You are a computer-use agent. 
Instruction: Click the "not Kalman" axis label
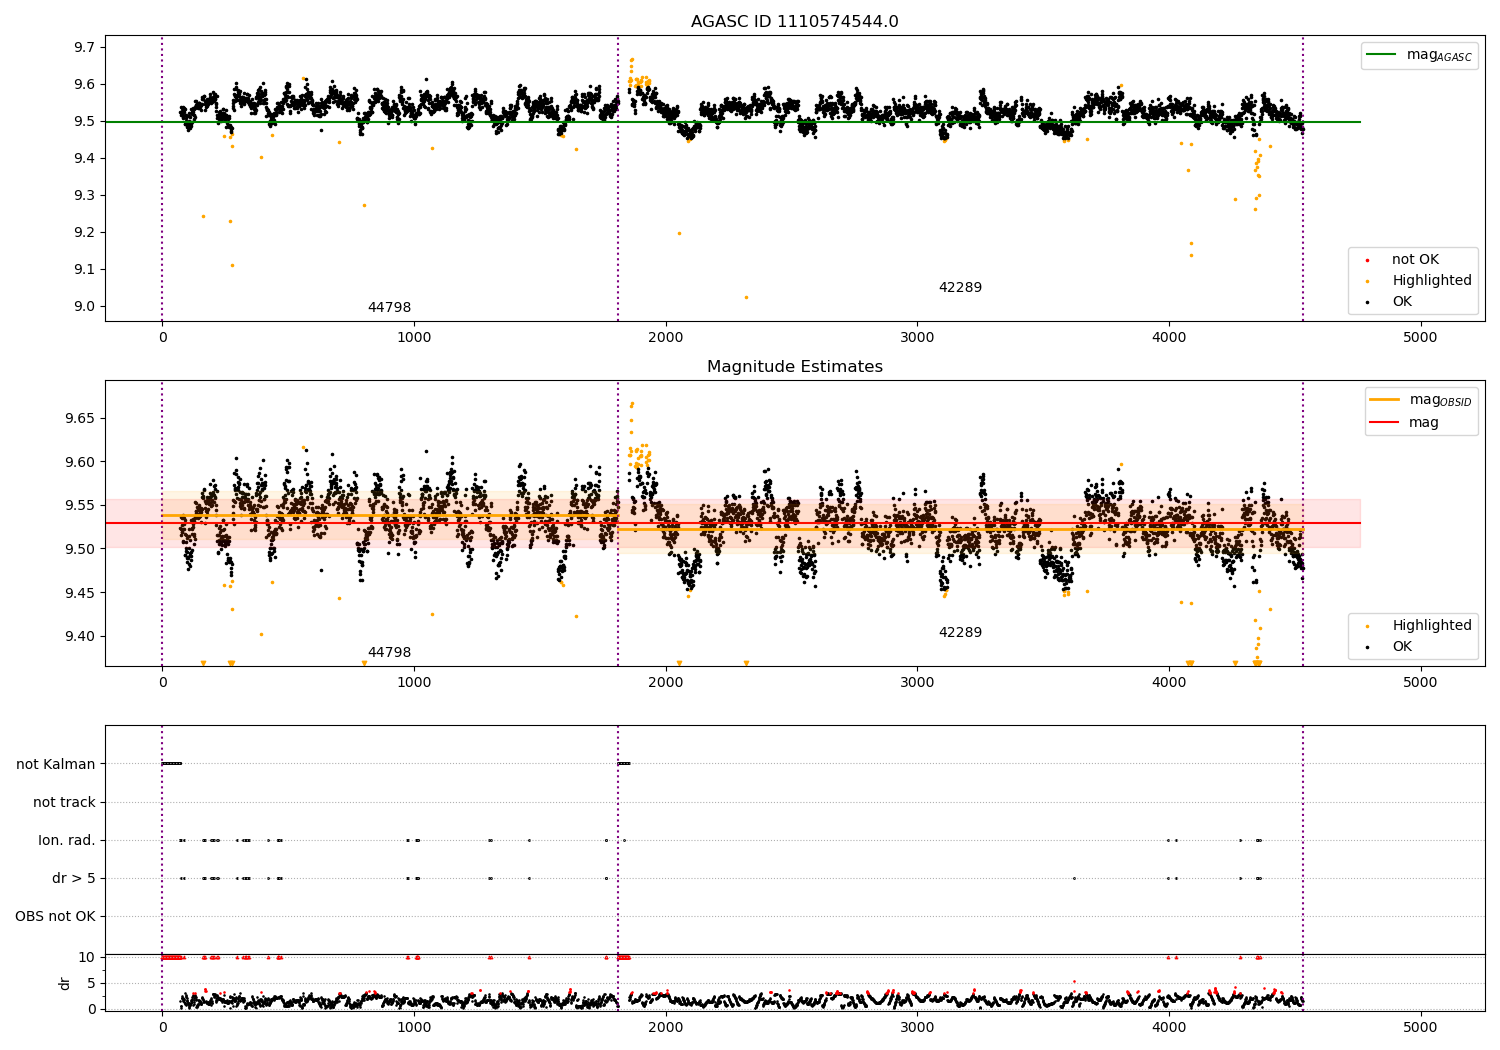click(x=56, y=764)
